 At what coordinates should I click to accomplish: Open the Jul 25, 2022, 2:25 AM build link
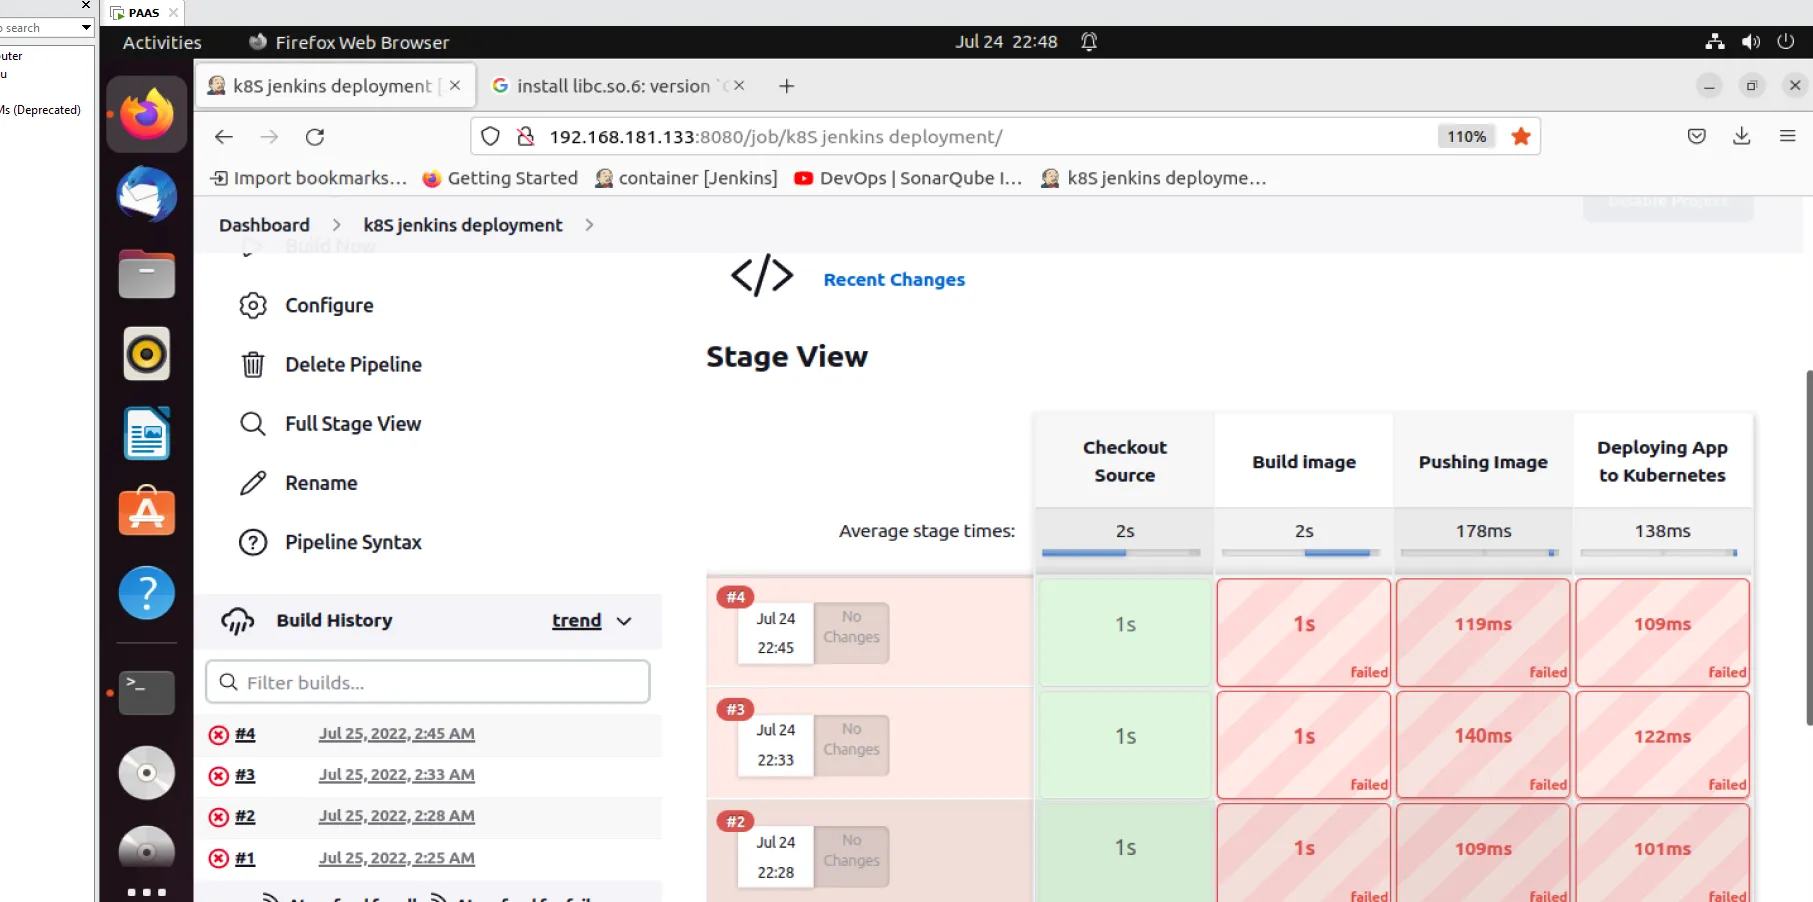click(x=396, y=858)
